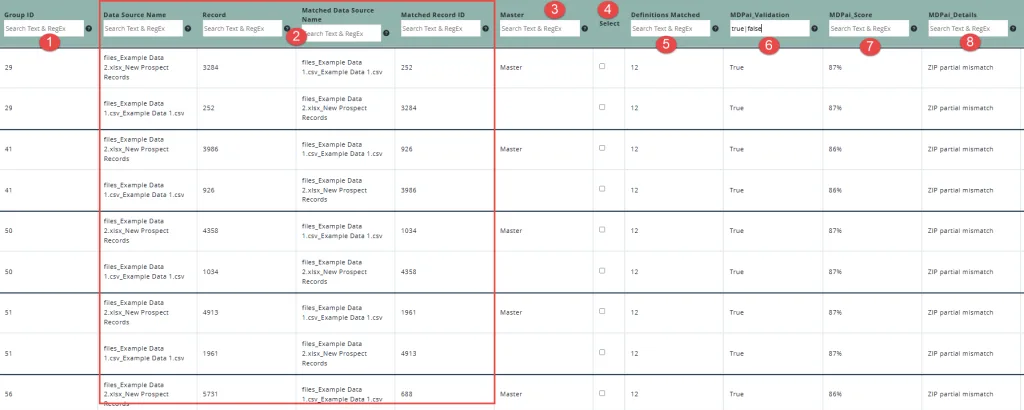The image size is (1024, 410).
Task: Tick the Select checkbox for record 252 row
Action: click(x=602, y=107)
